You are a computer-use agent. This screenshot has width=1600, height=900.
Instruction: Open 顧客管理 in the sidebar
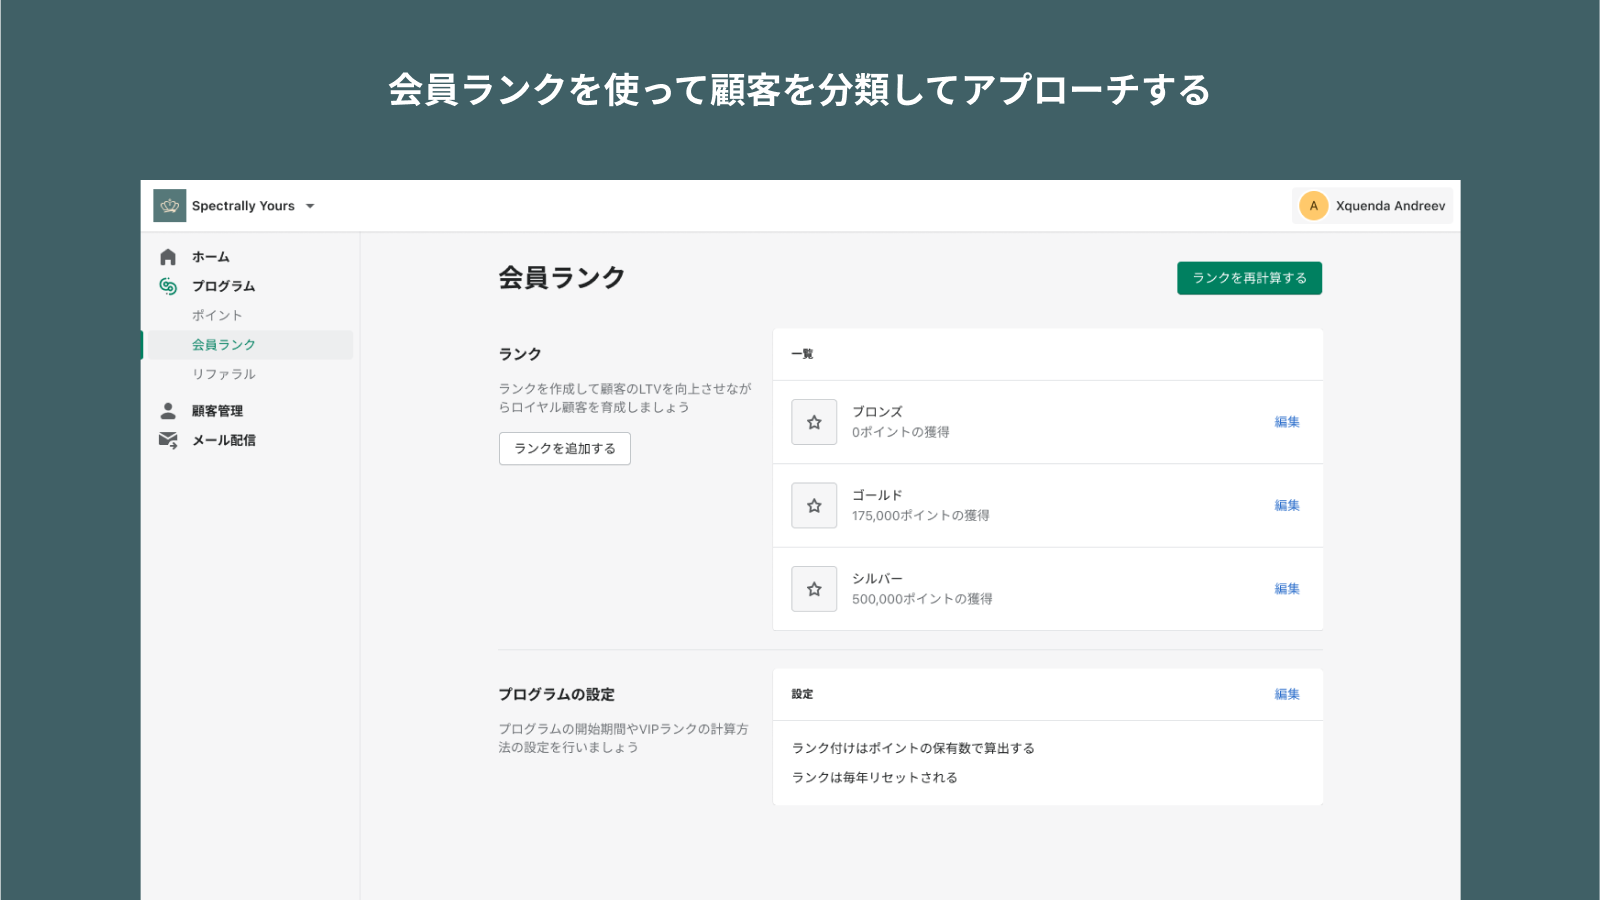coord(217,411)
